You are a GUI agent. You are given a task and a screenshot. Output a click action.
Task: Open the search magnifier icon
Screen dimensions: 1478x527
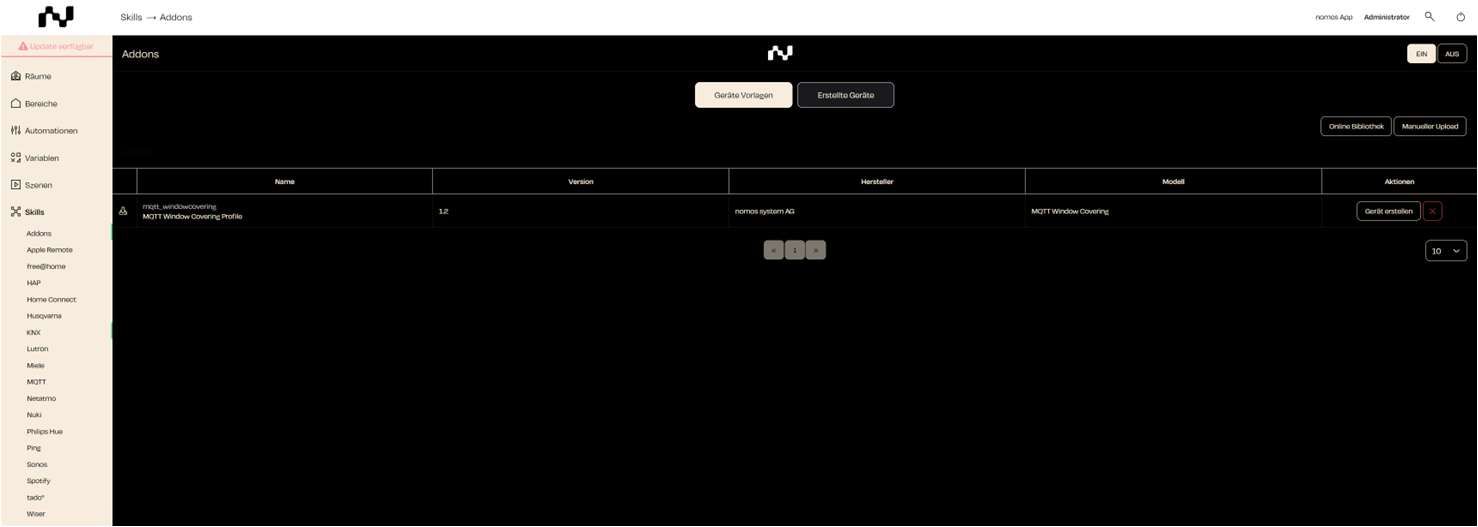coord(1430,17)
